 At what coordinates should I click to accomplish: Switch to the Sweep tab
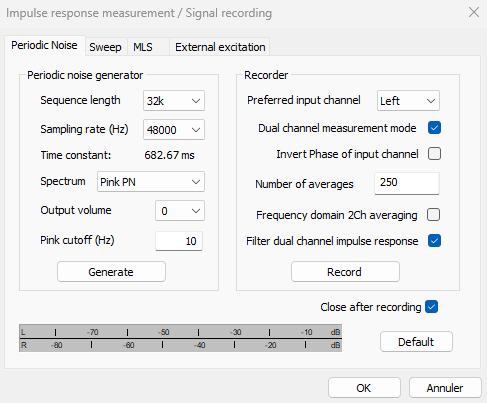(106, 47)
